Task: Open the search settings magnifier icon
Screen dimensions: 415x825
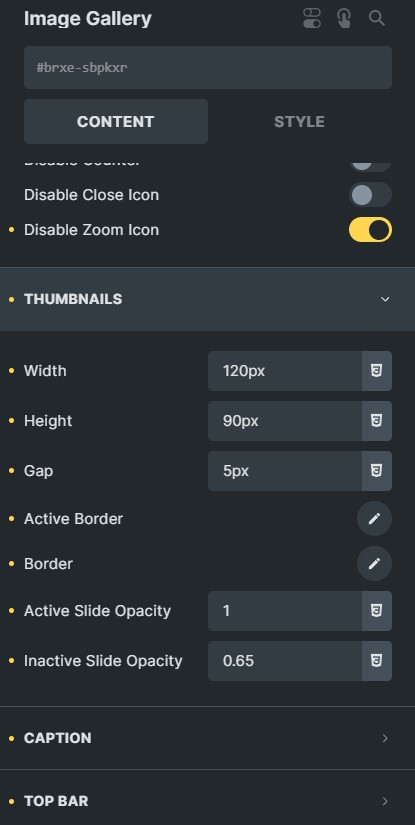Action: tap(377, 18)
